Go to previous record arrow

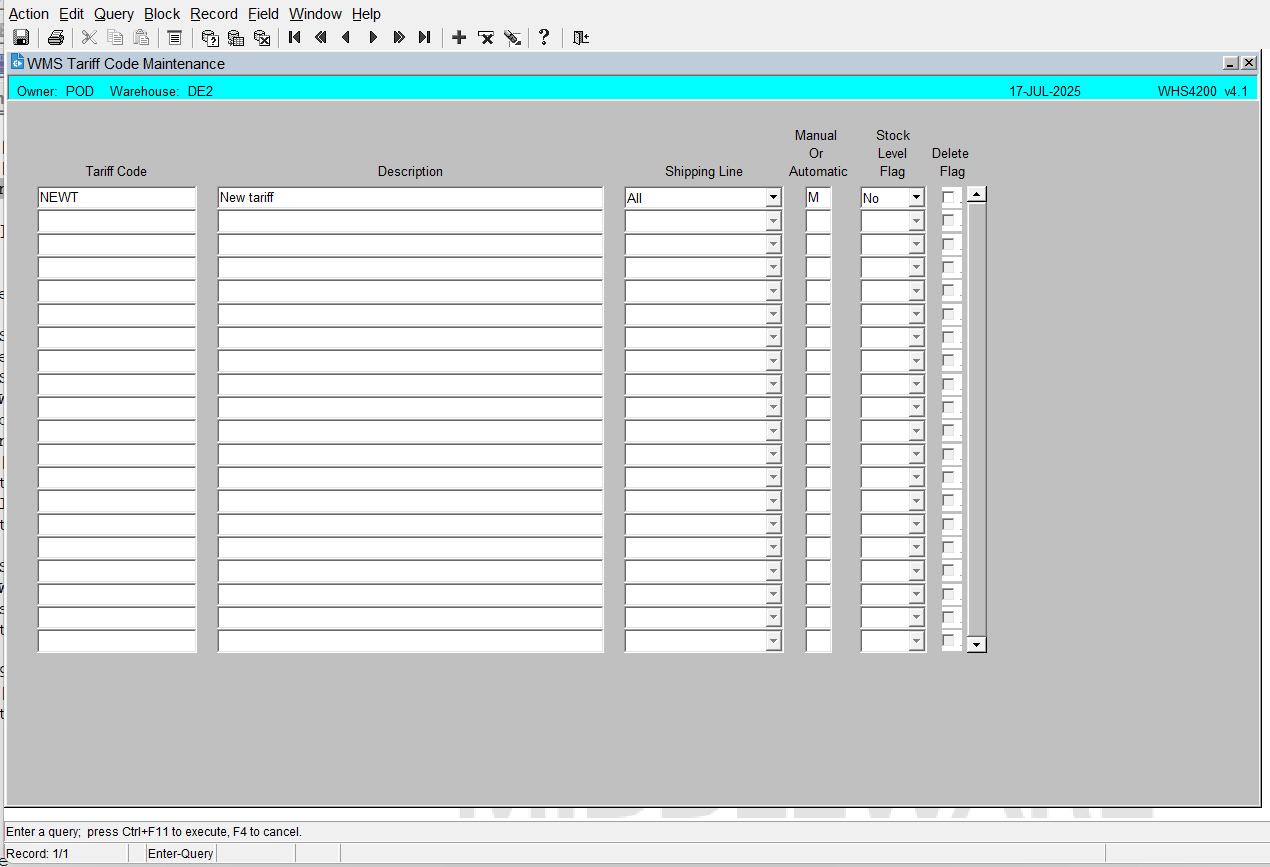[347, 38]
